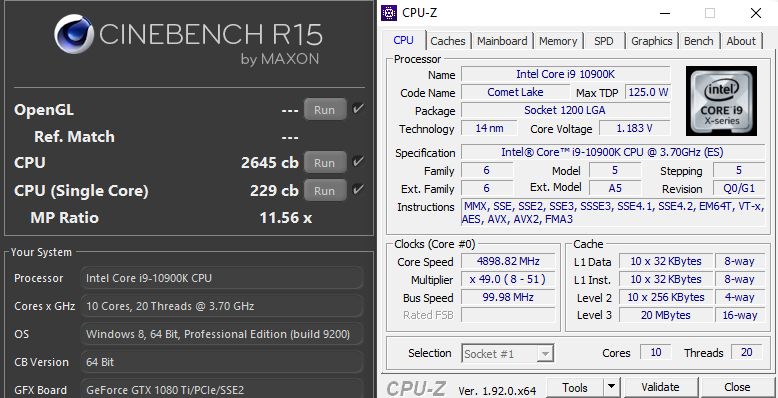Go to the SPD tab
The width and height of the screenshot is (778, 398).
pos(603,41)
